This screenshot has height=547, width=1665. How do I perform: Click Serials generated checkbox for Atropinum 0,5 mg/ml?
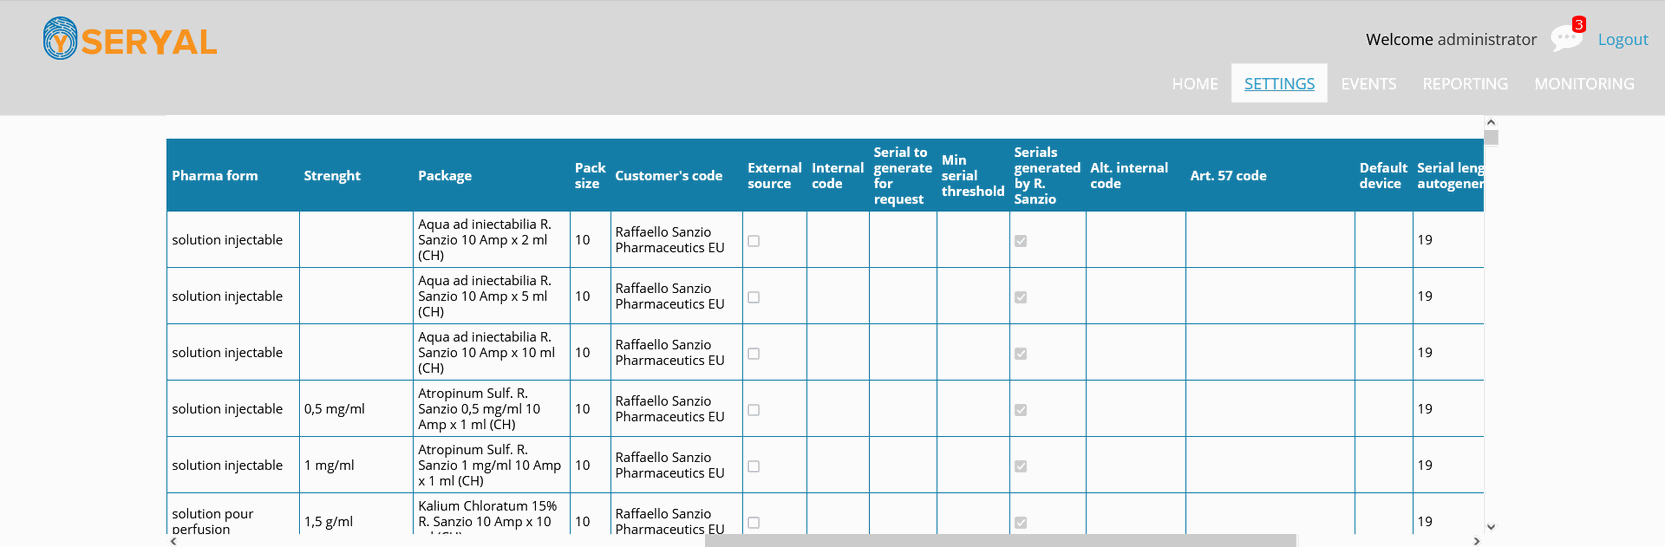pyautogui.click(x=1021, y=410)
